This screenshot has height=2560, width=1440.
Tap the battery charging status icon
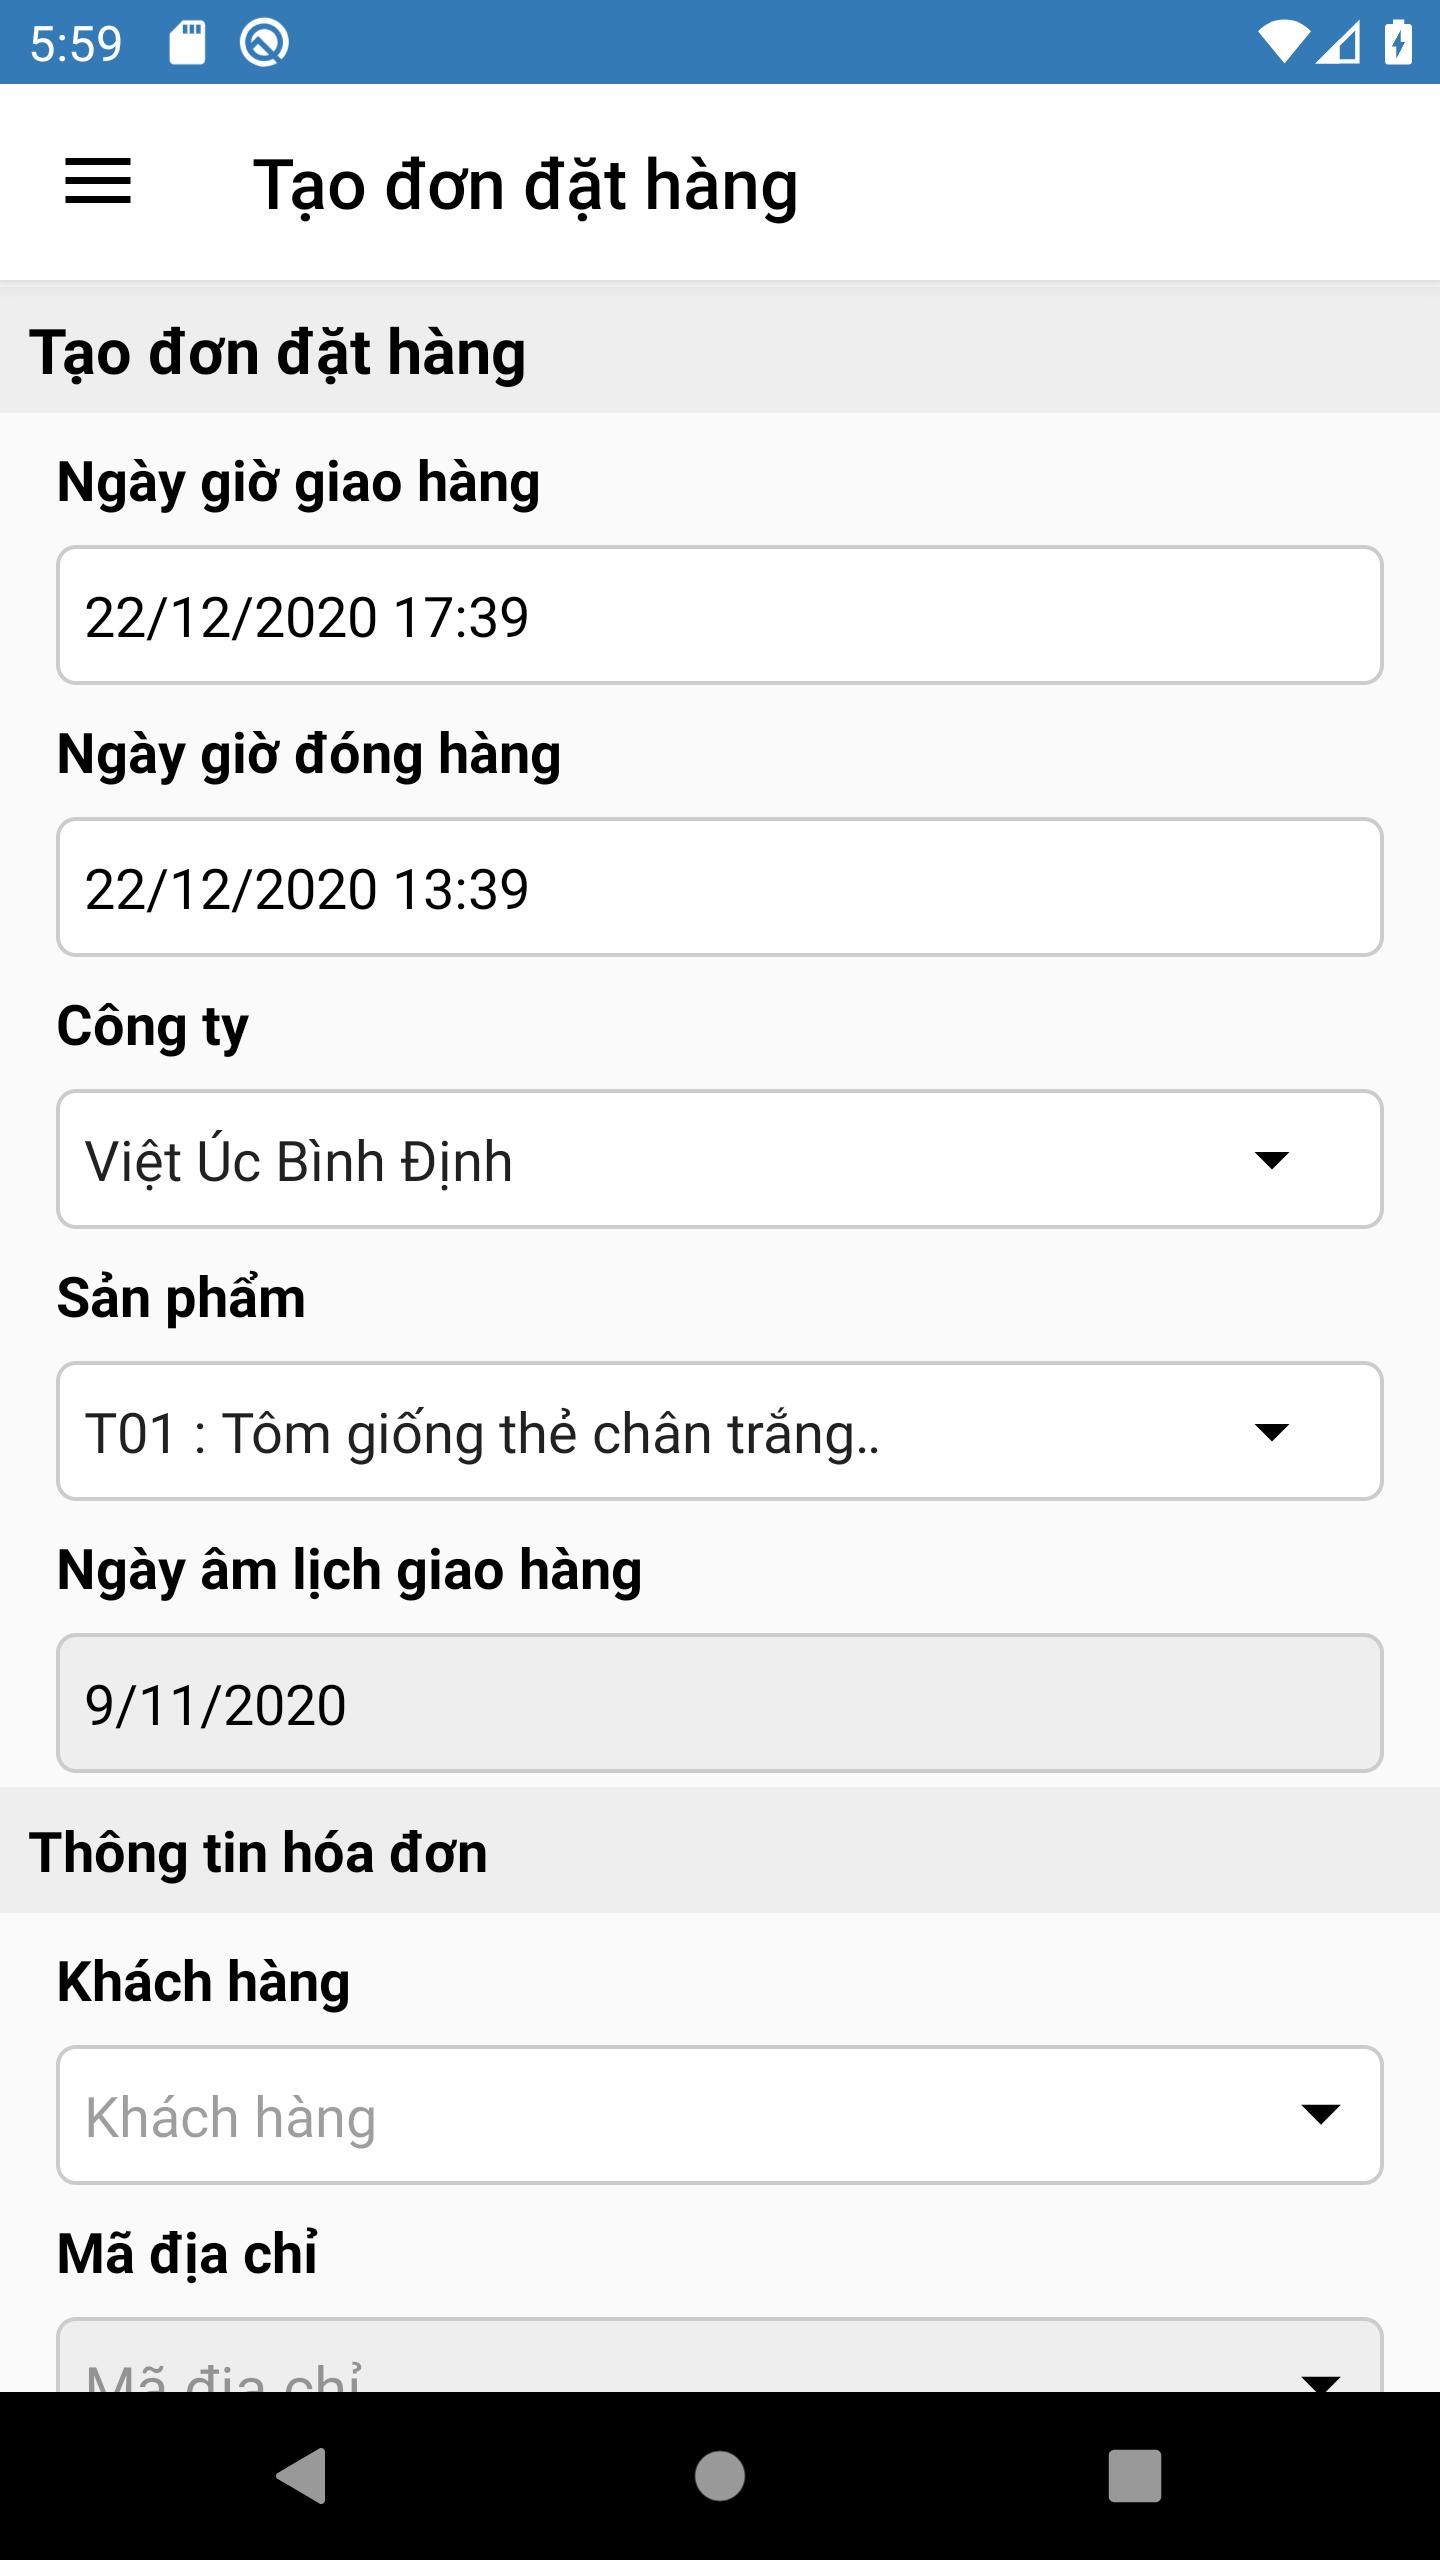pyautogui.click(x=1398, y=43)
